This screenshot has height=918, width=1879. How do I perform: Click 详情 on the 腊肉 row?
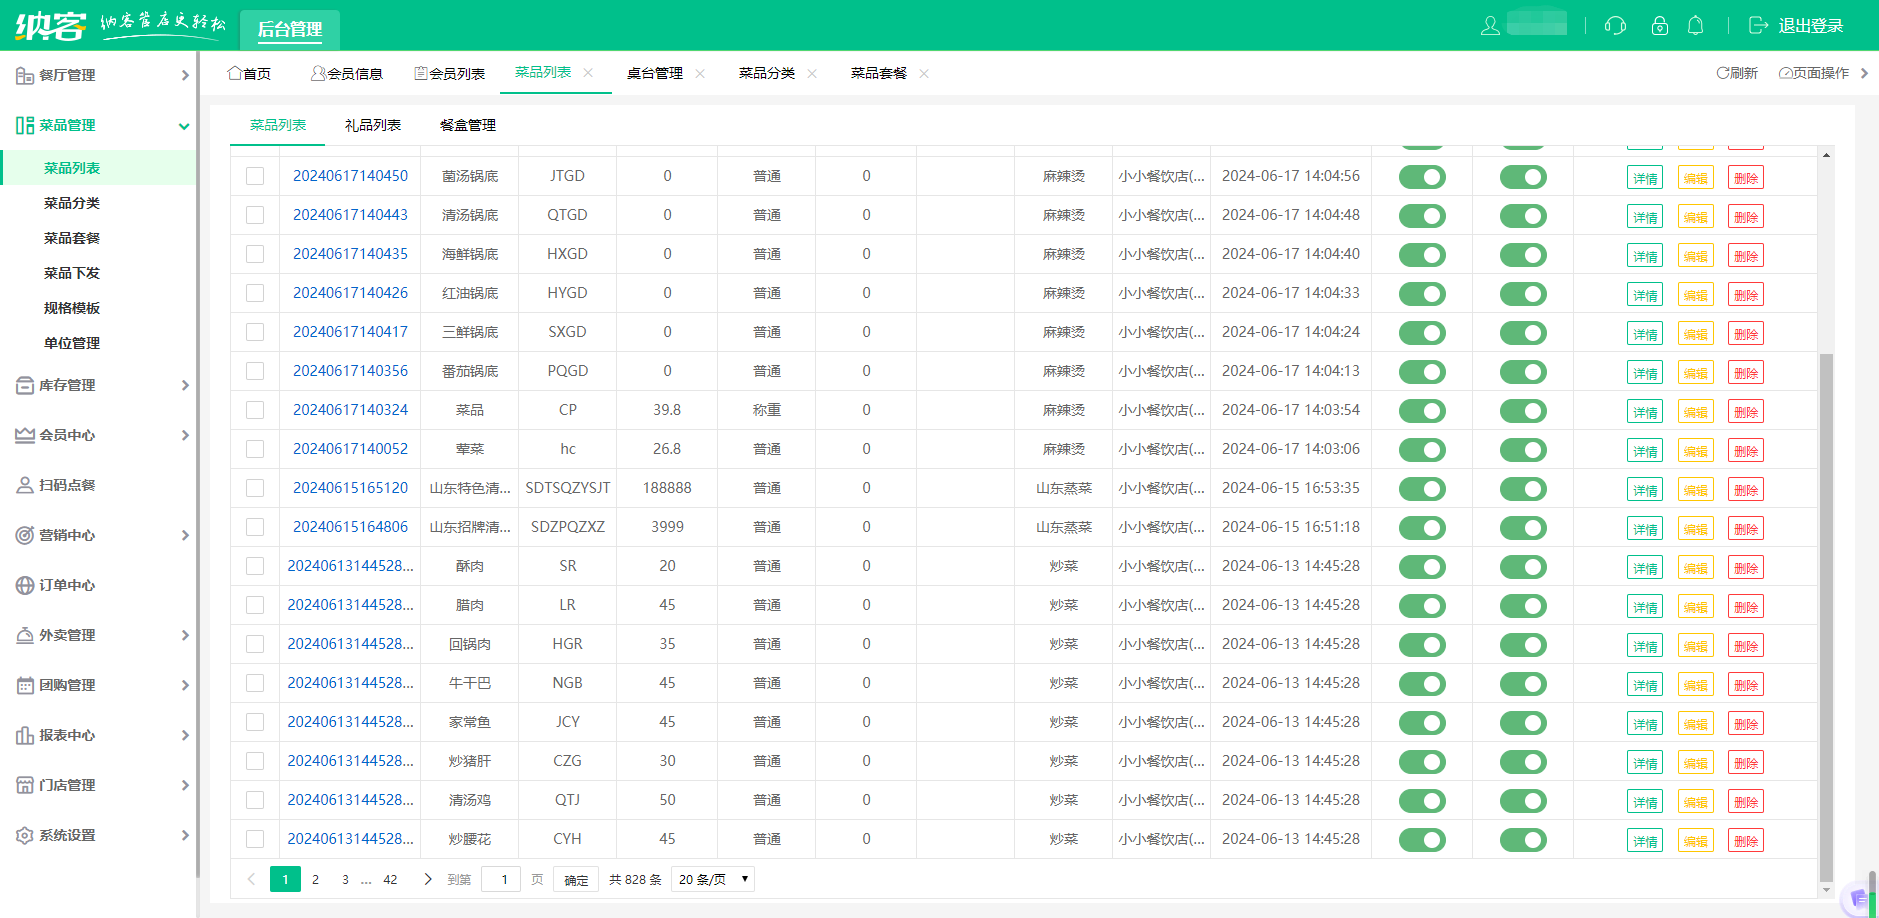point(1645,606)
